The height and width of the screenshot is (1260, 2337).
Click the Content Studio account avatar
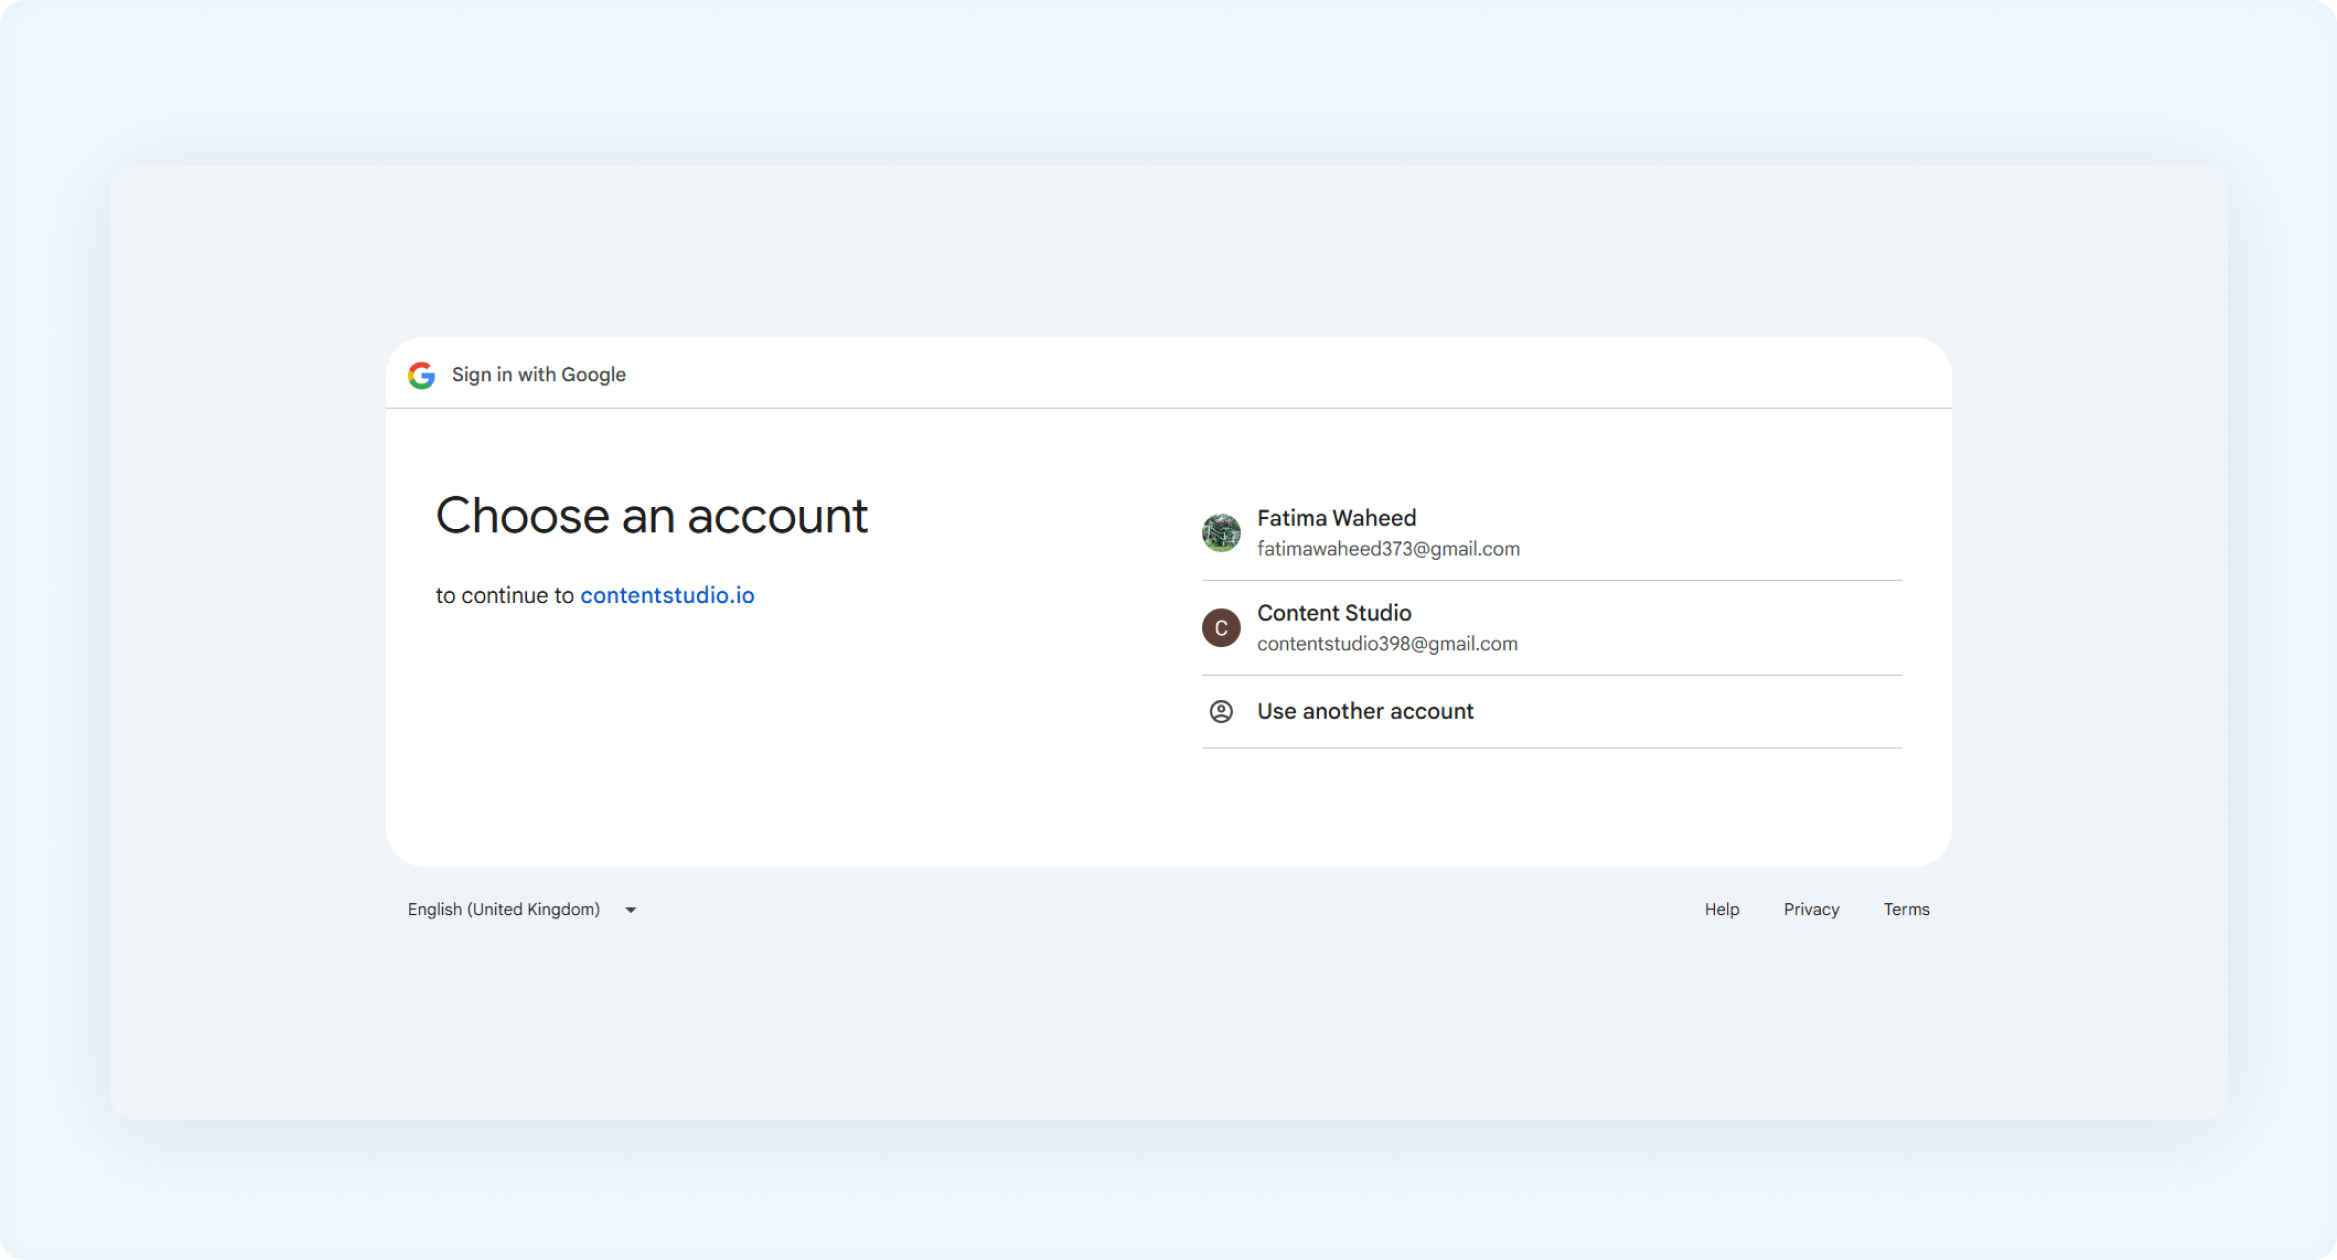1221,628
